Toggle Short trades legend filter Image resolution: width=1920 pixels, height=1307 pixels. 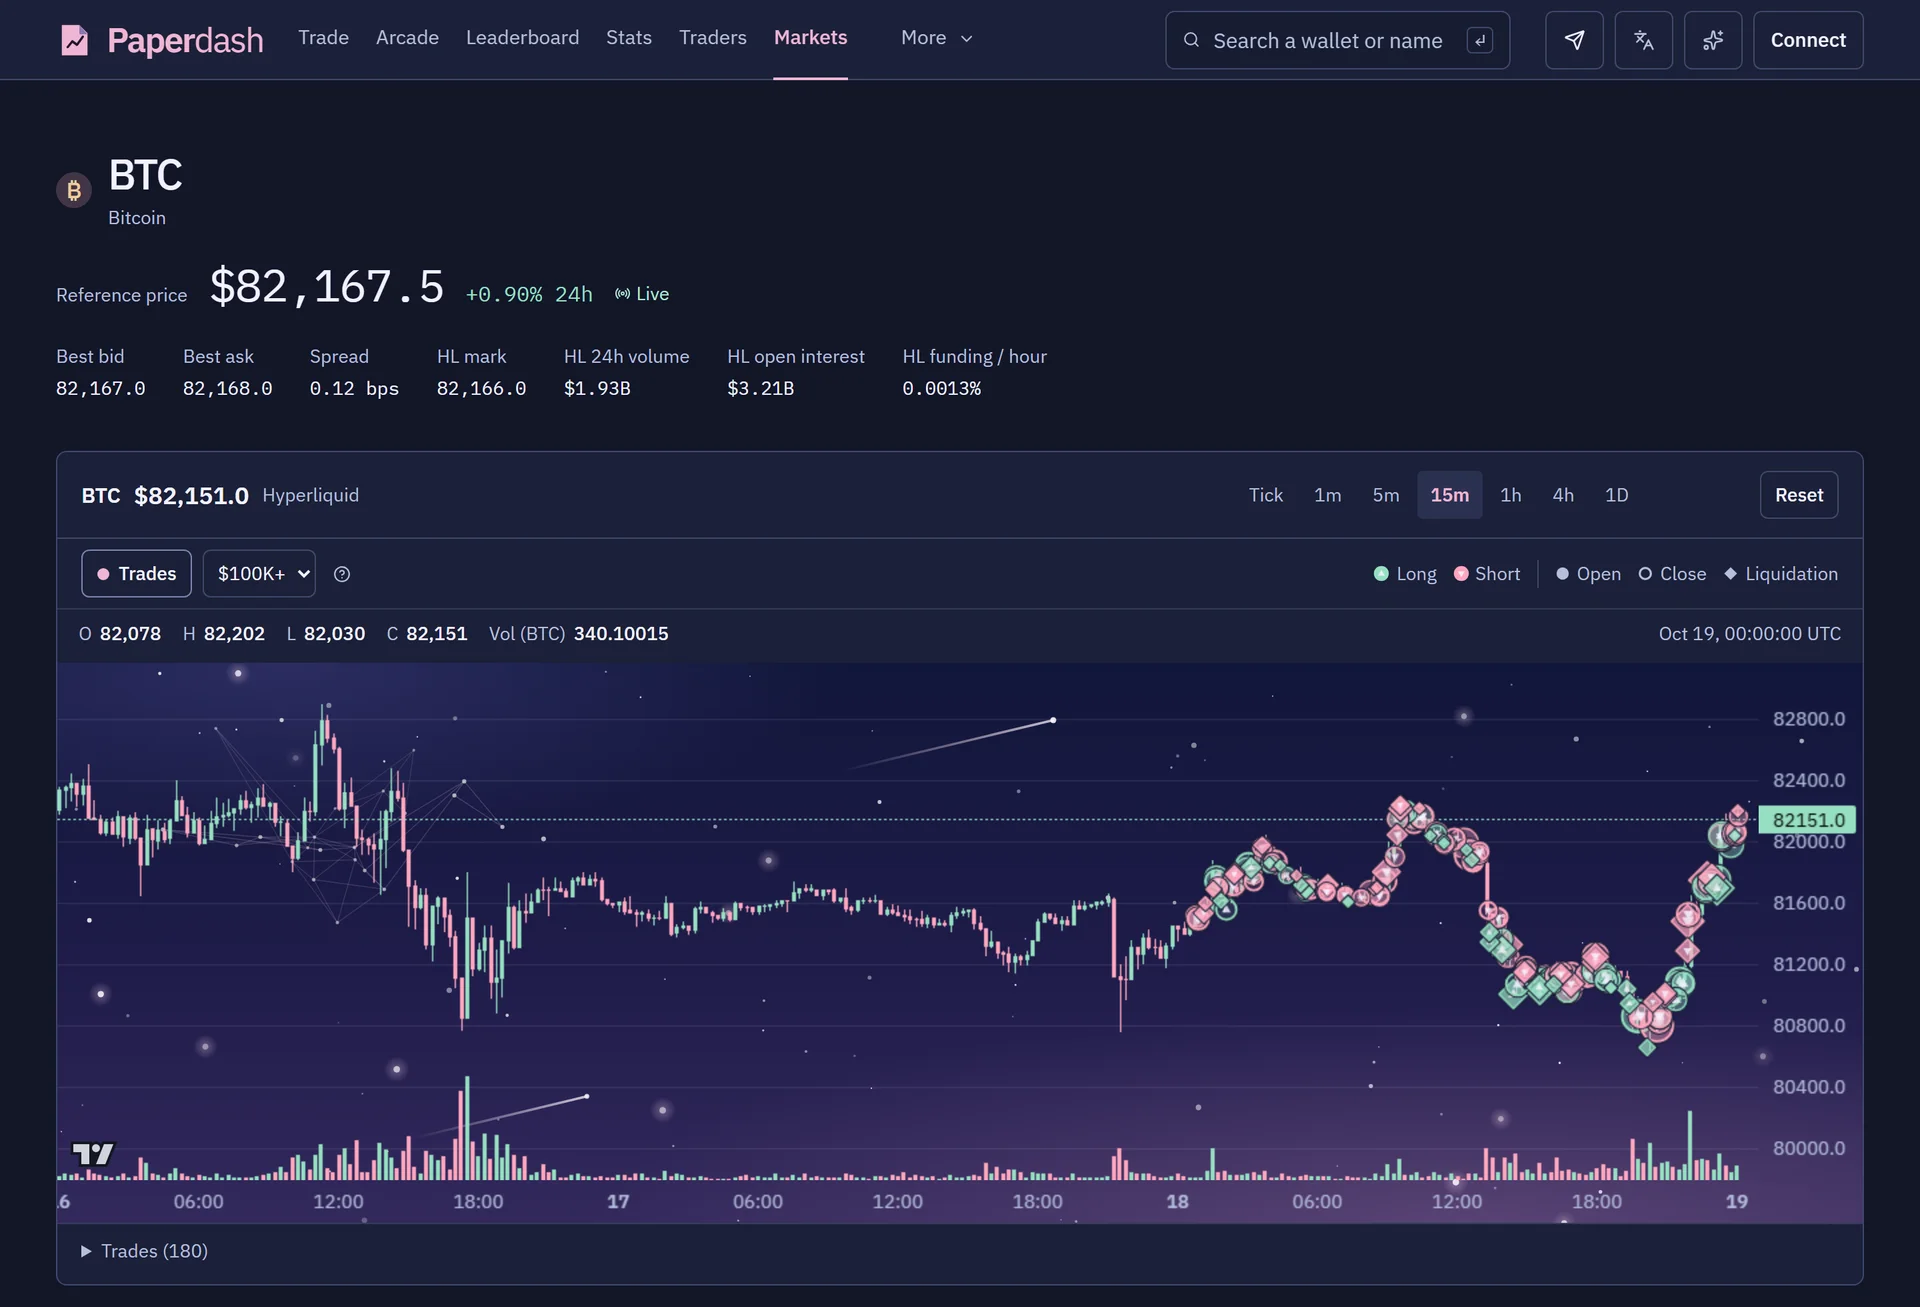1487,574
